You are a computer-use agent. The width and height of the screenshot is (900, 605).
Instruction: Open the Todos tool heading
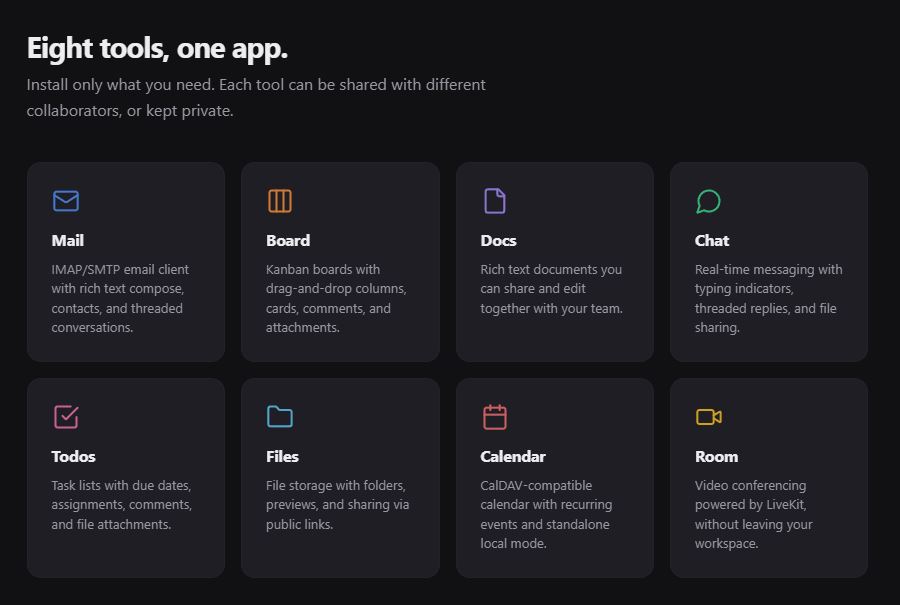tap(74, 456)
